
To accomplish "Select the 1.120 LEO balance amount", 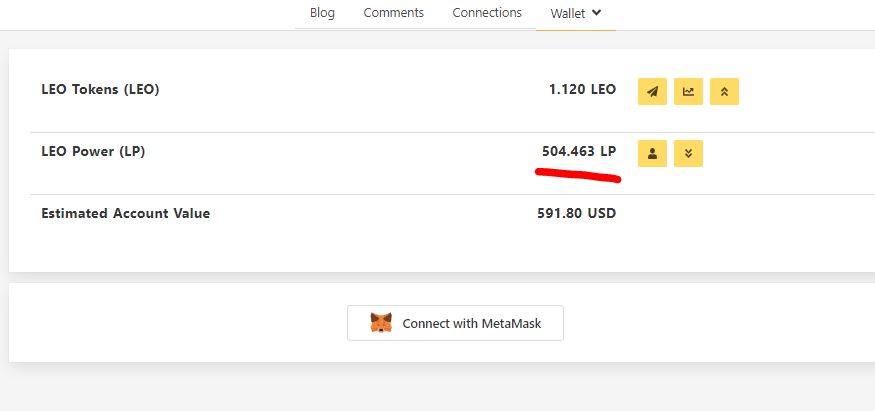I will tap(583, 89).
